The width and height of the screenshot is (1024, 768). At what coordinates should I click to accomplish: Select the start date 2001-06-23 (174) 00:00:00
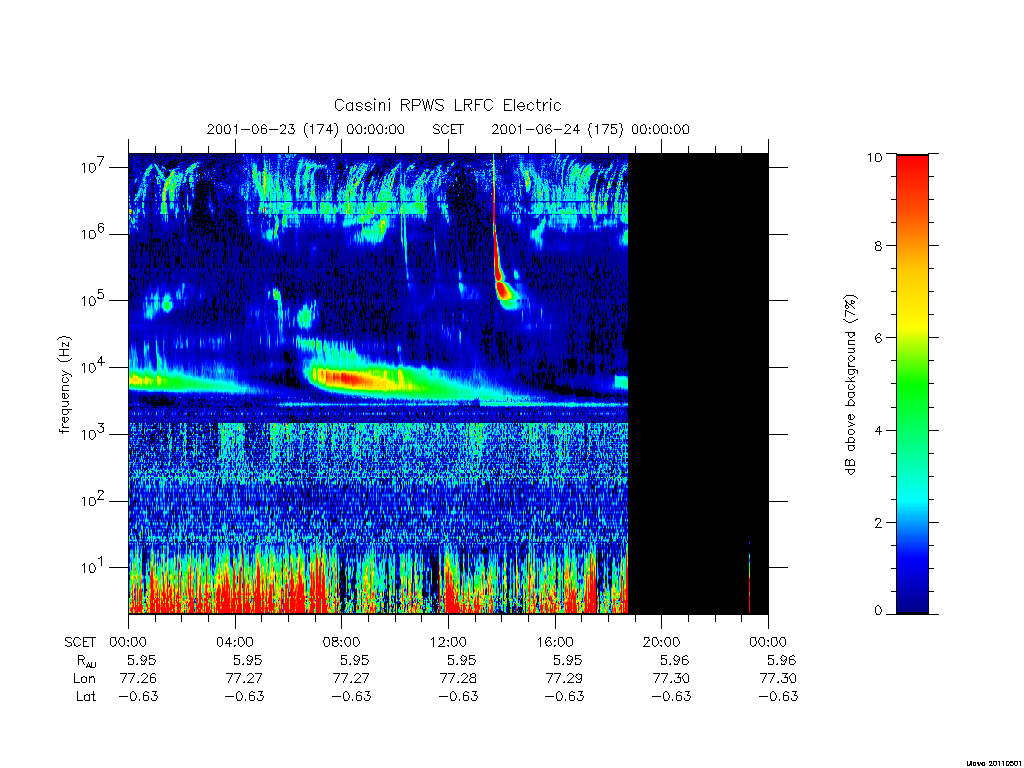(306, 129)
